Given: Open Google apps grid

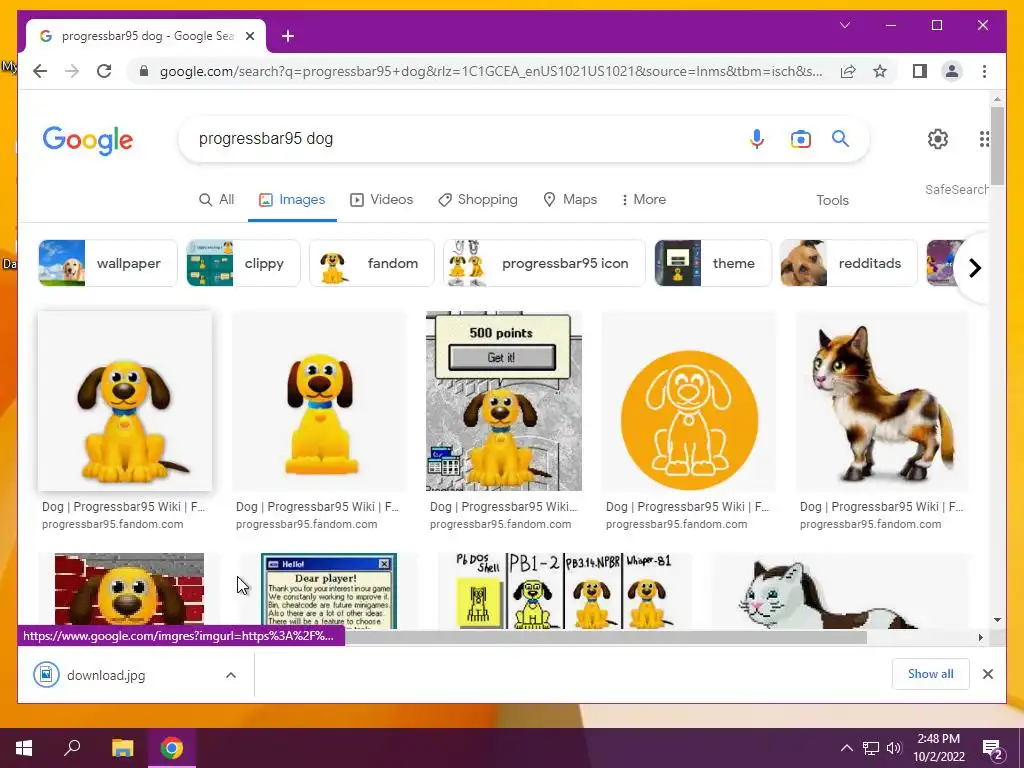Looking at the screenshot, I should 984,138.
